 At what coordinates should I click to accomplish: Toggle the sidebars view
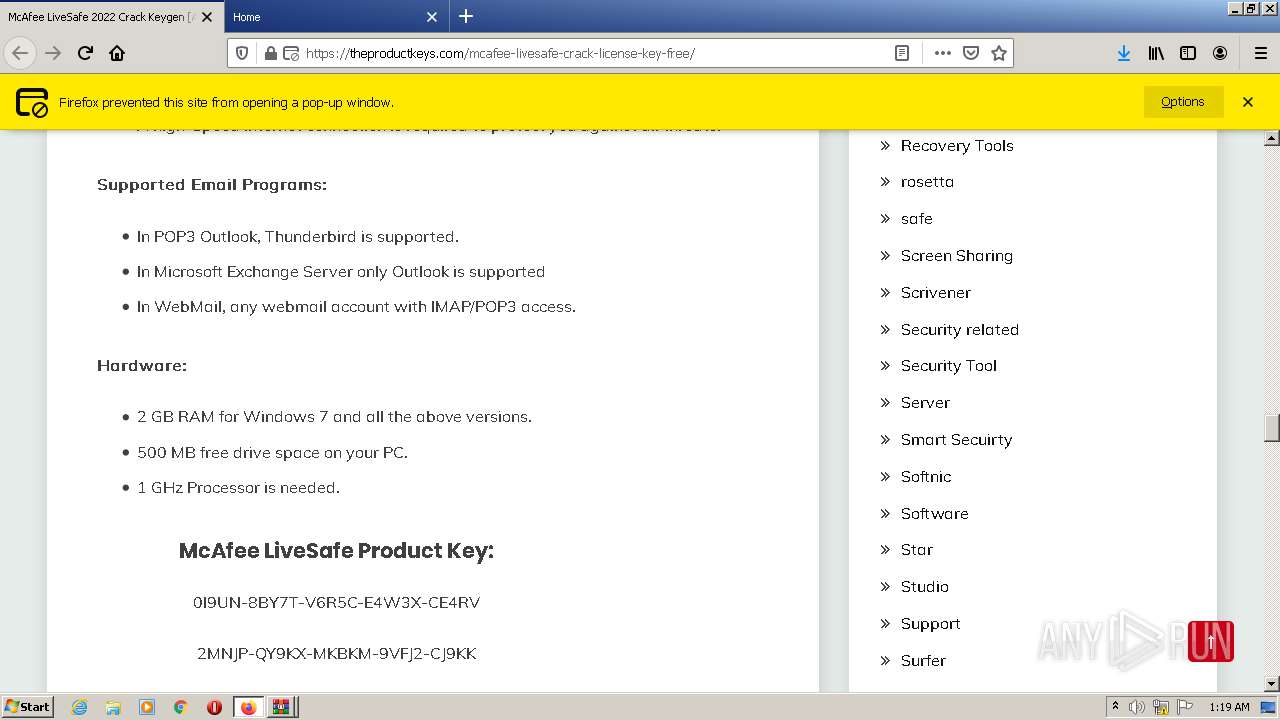1188,53
